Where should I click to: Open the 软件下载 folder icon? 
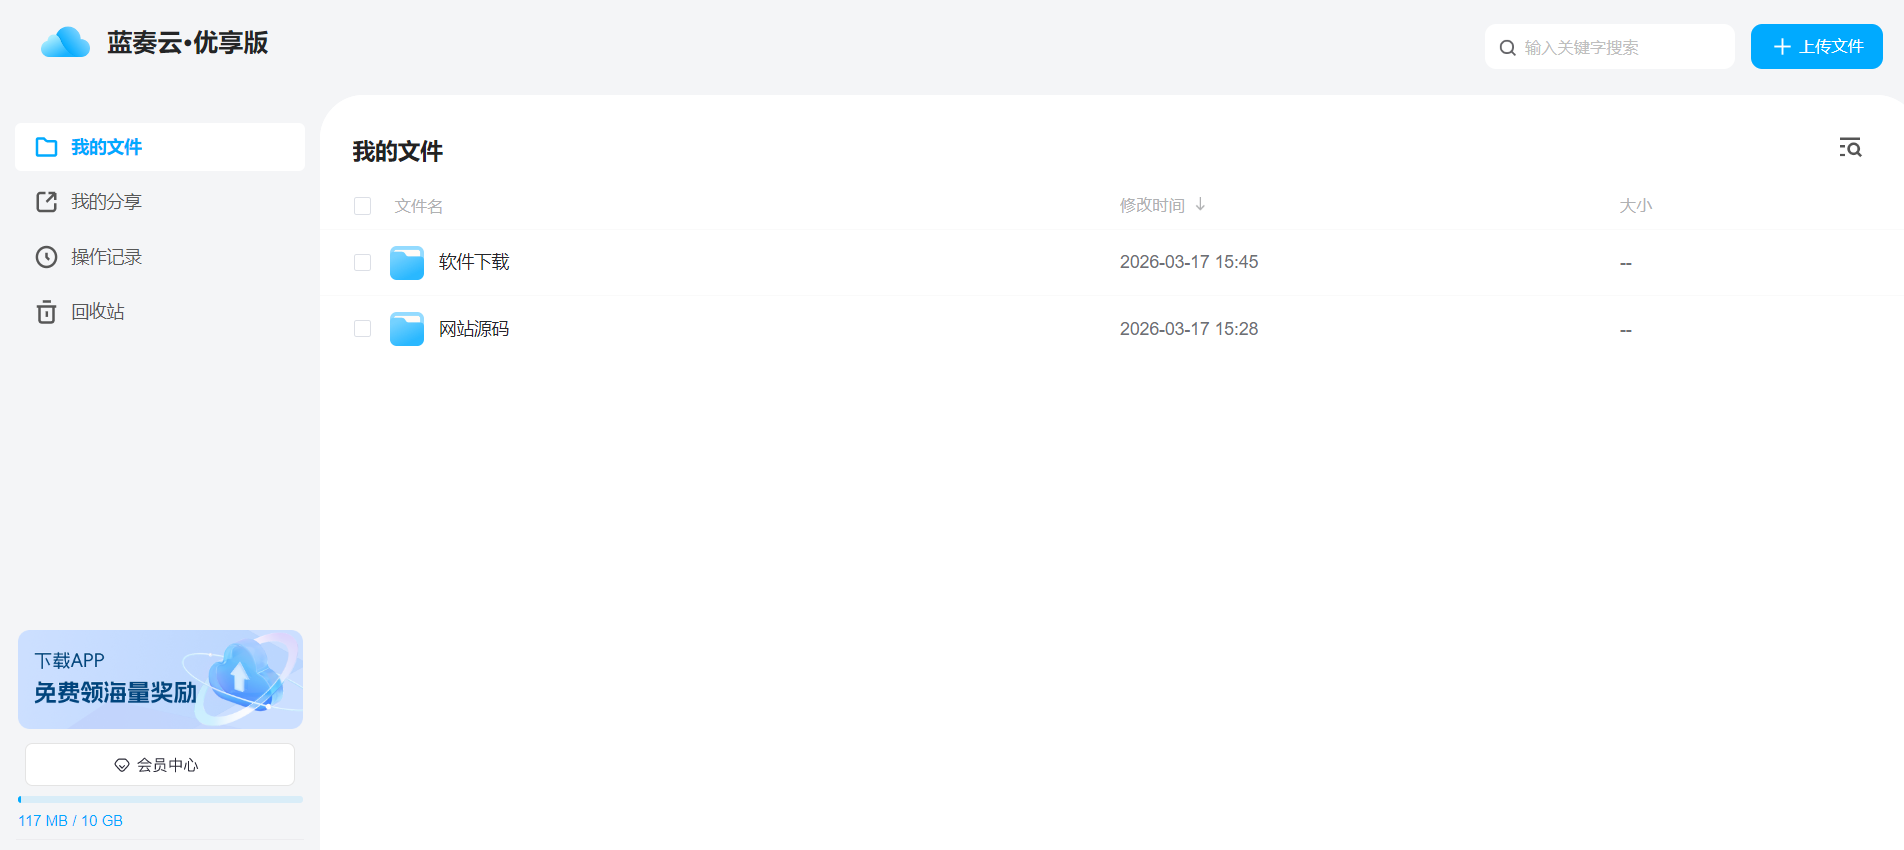(407, 263)
